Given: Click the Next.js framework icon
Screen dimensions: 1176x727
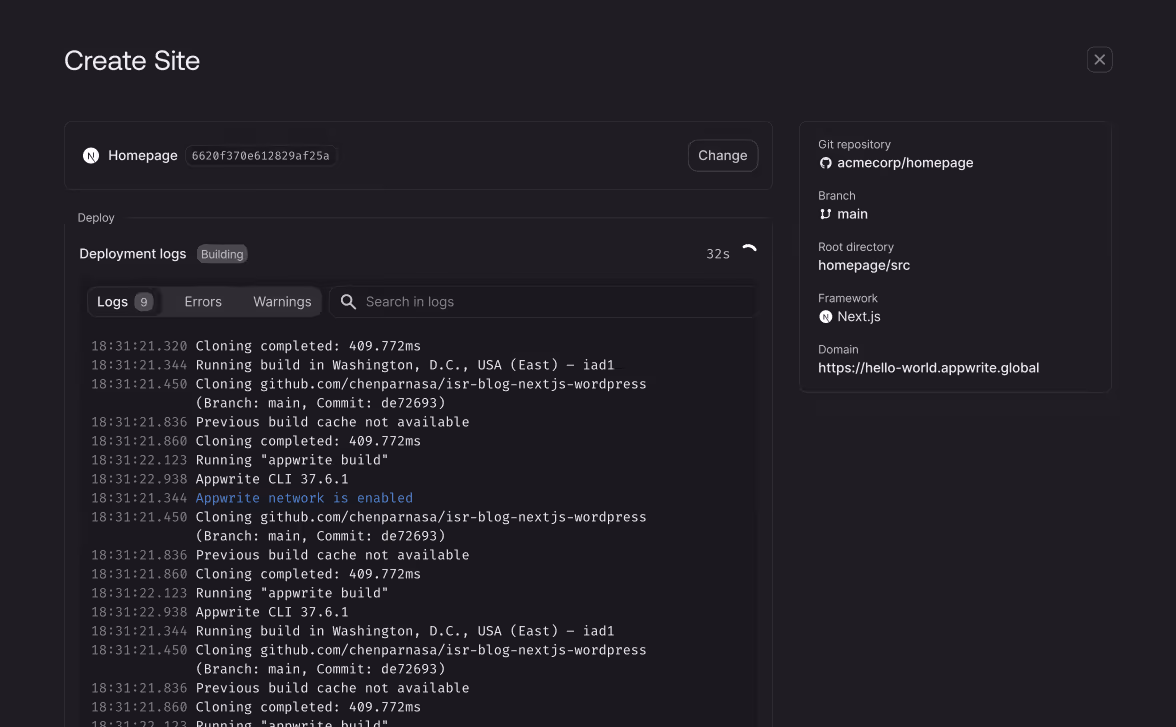Looking at the screenshot, I should [825, 317].
